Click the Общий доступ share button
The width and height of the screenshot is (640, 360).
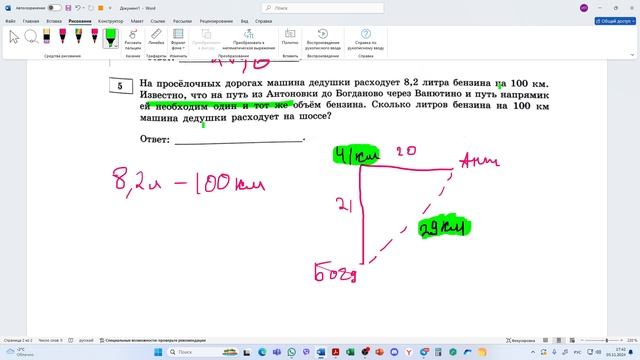pos(615,21)
